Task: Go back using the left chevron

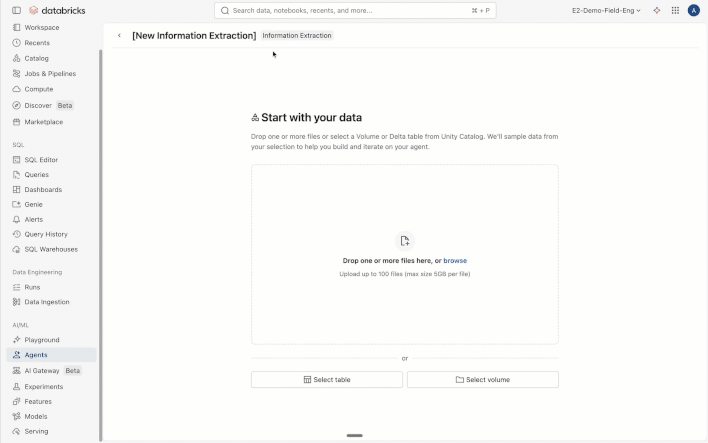Action: 119,35
